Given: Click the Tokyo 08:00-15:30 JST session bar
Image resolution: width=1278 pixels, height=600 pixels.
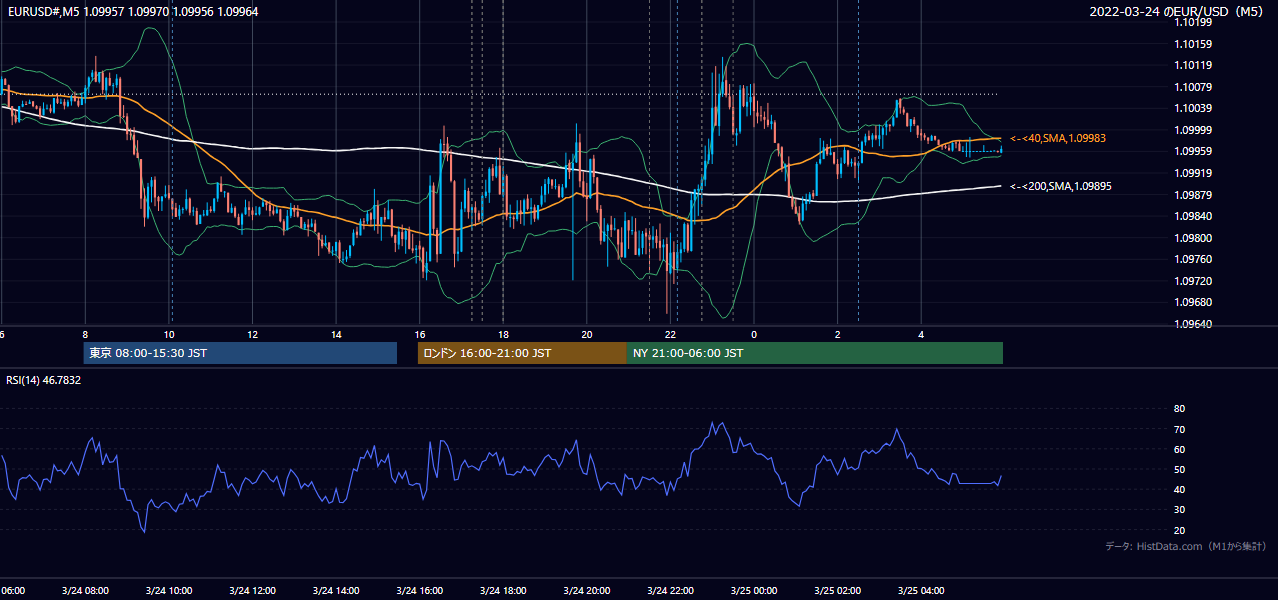Looking at the screenshot, I should tap(240, 353).
